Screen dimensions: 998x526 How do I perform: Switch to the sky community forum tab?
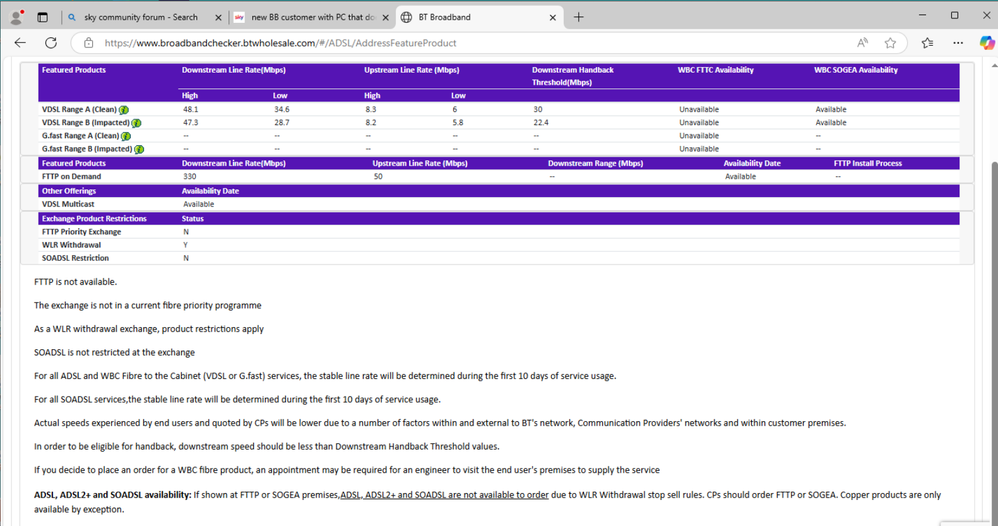pos(140,17)
